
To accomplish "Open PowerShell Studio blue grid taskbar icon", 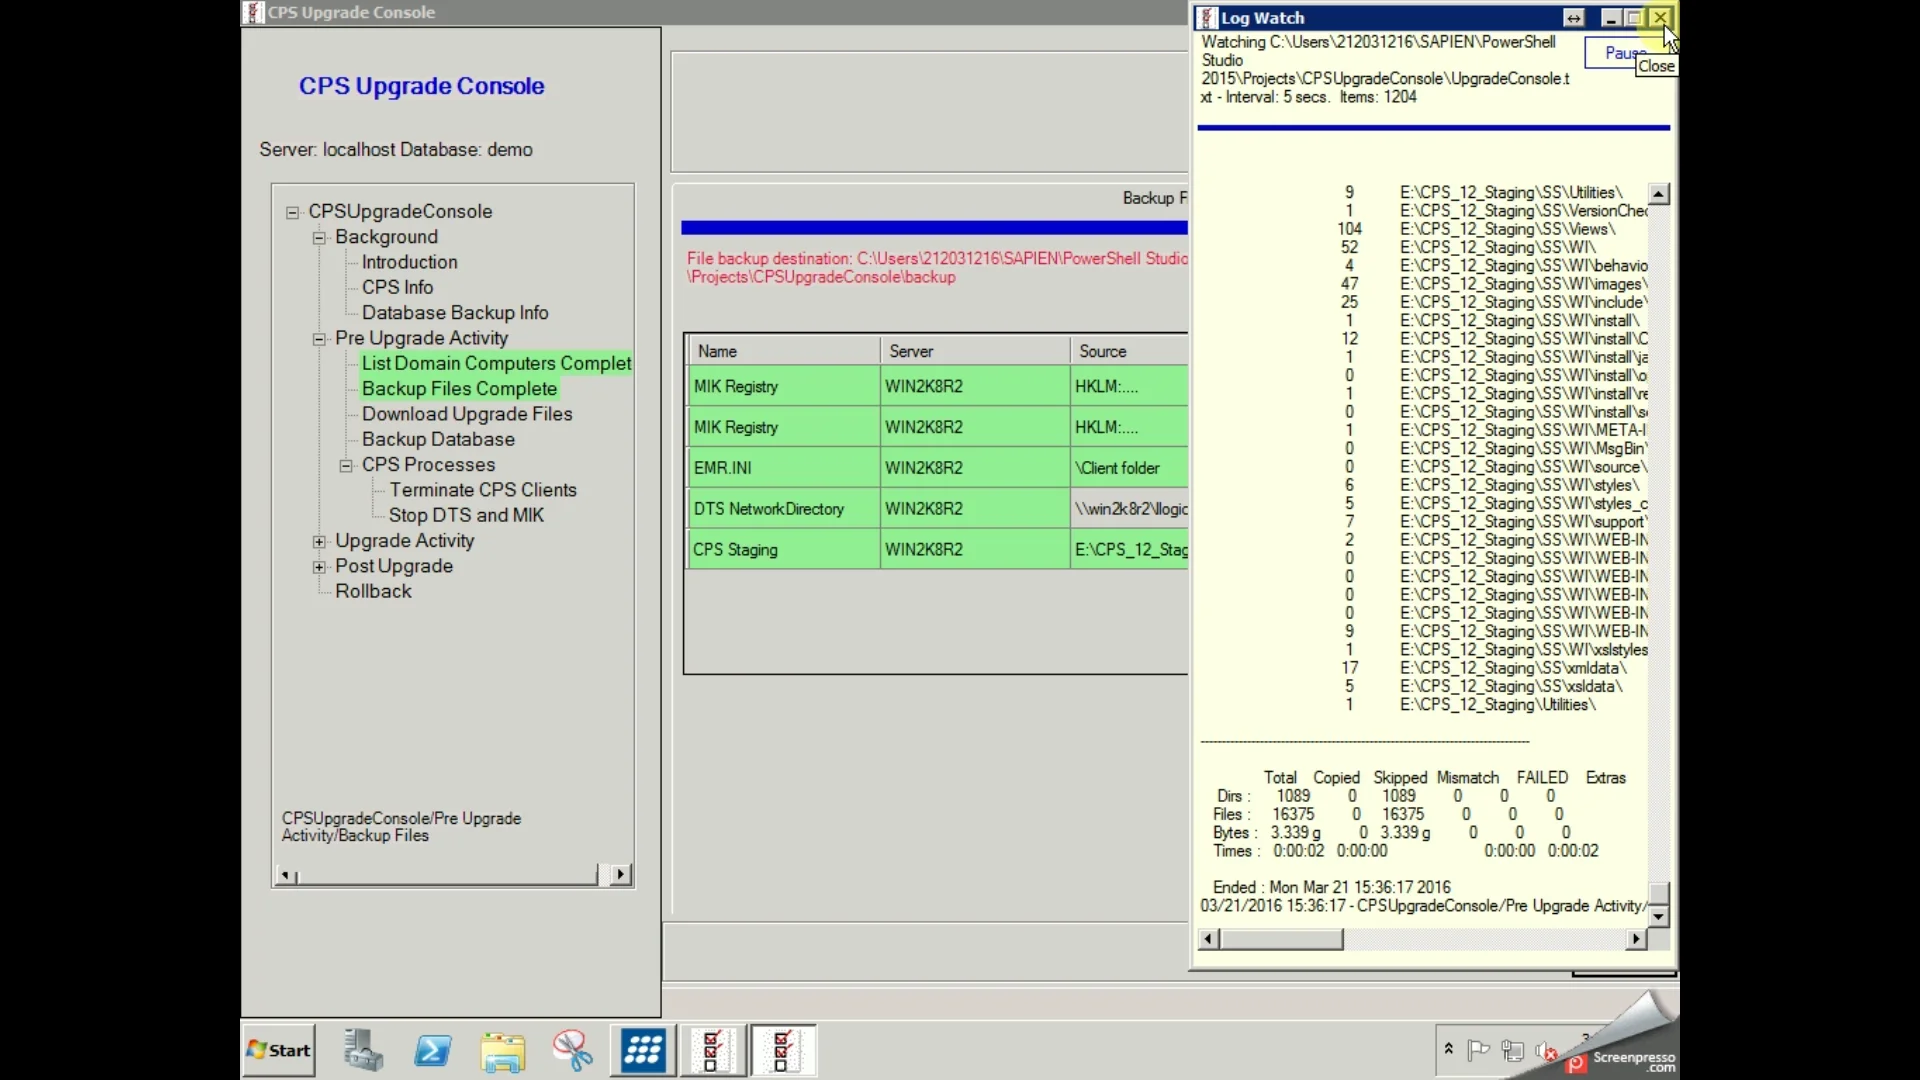I will pyautogui.click(x=643, y=1050).
